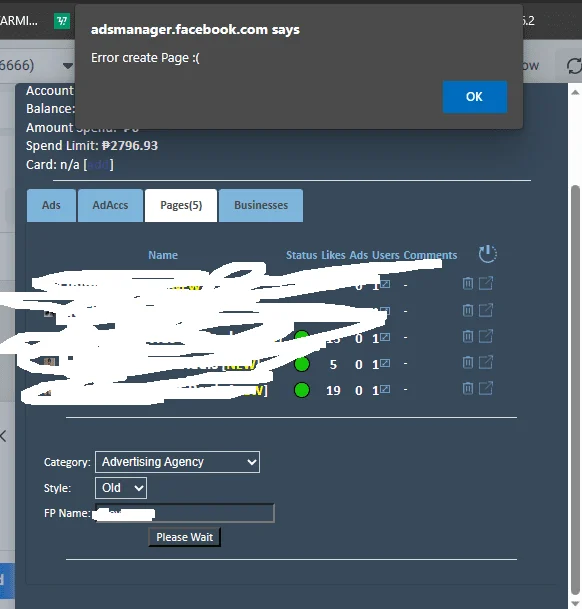Open second row page in new window
The width and height of the screenshot is (582, 609).
tap(486, 310)
